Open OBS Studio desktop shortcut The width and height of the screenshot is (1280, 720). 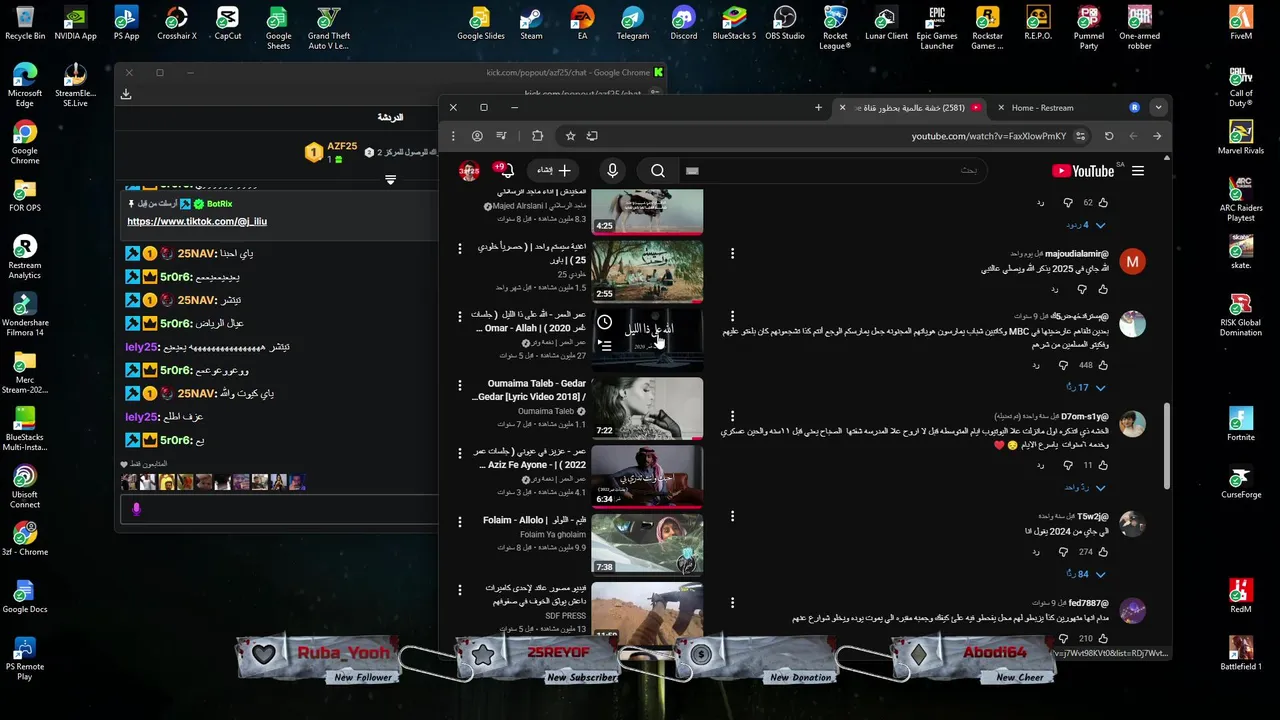click(785, 24)
